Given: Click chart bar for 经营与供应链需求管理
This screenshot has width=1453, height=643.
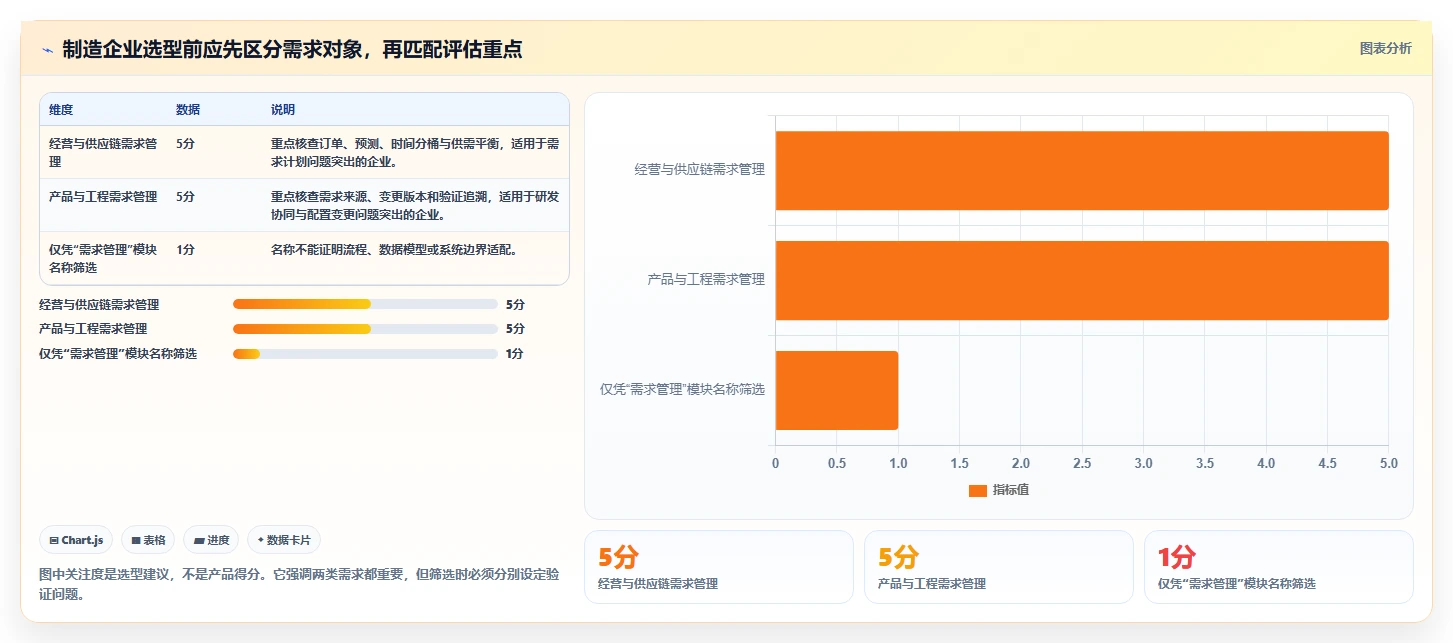Looking at the screenshot, I should pos(1082,170).
